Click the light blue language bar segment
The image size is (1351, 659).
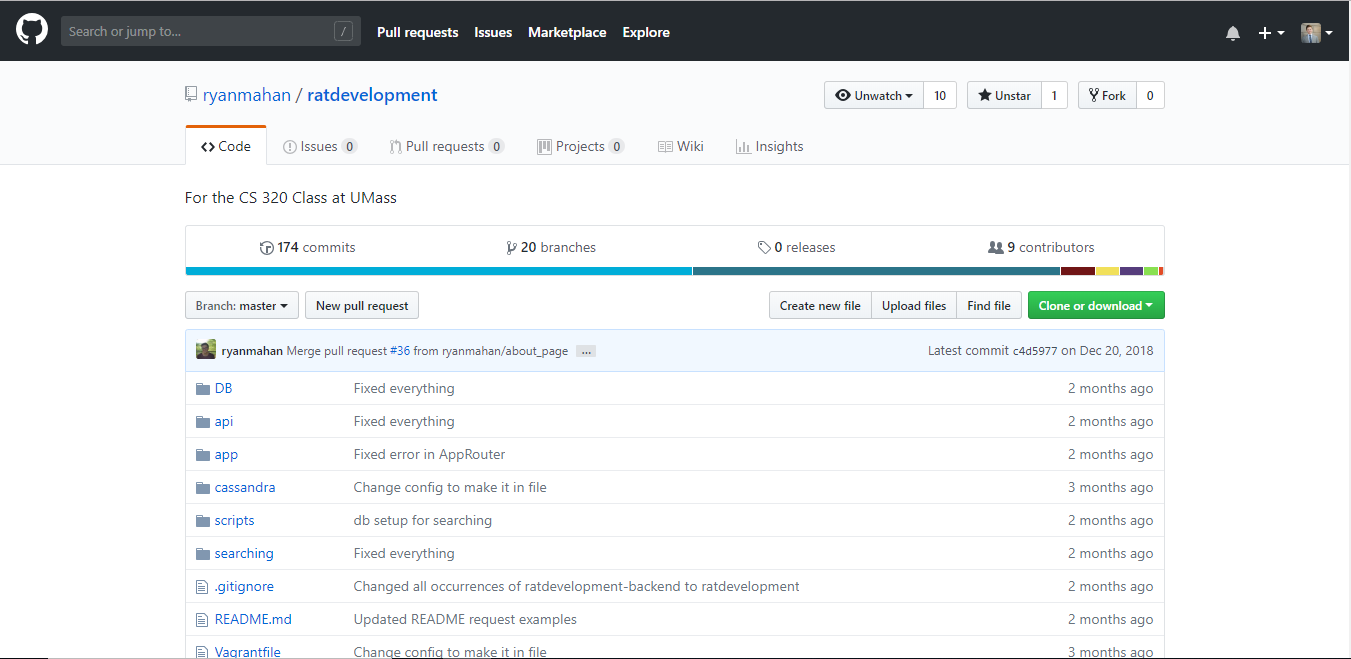pyautogui.click(x=439, y=271)
